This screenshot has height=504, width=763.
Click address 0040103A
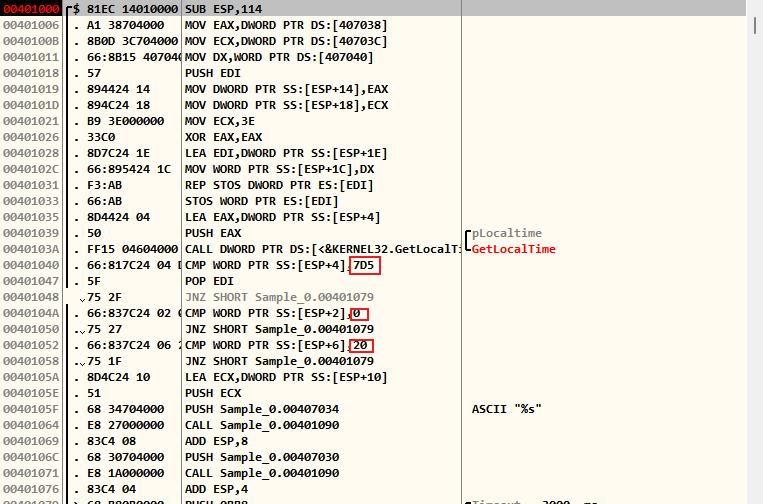pyautogui.click(x=31, y=250)
